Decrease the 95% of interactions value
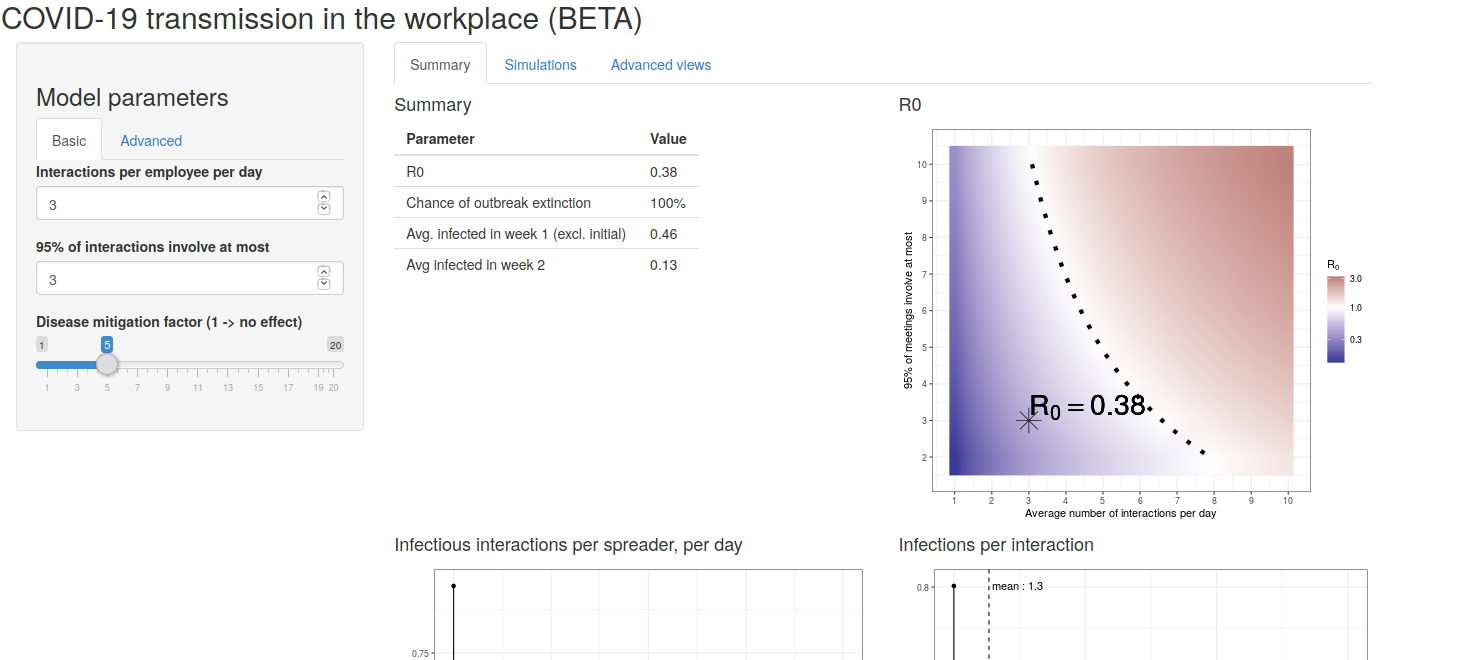The image size is (1466, 660). point(323,284)
